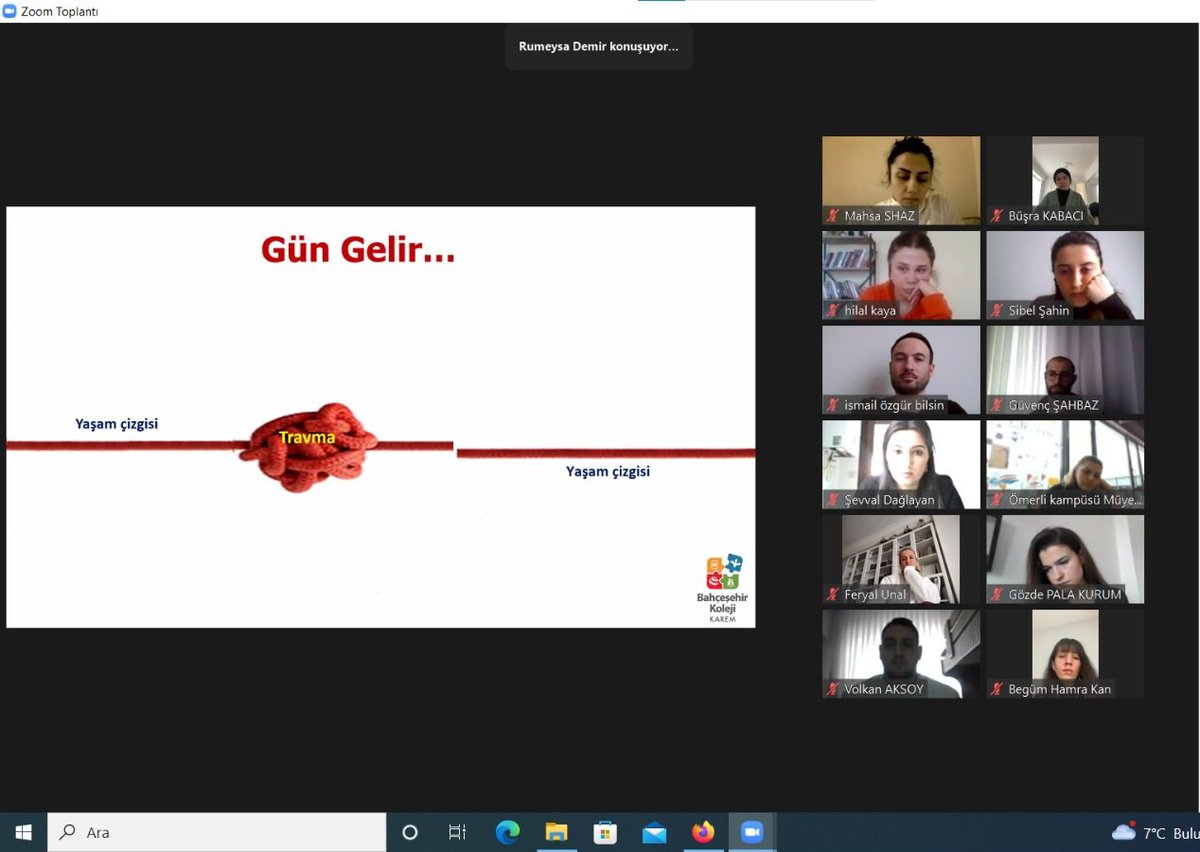Click muted mic icon on ismail özgür bilsin
Viewport: 1200px width, 852px height.
(832, 405)
